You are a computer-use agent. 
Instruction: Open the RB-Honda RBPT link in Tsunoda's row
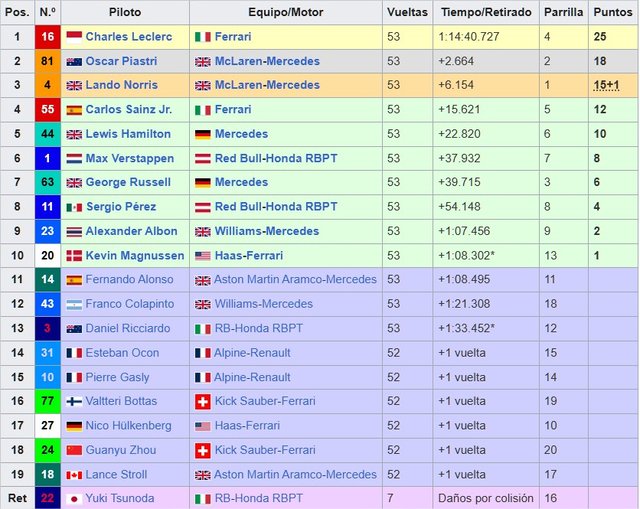click(259, 498)
